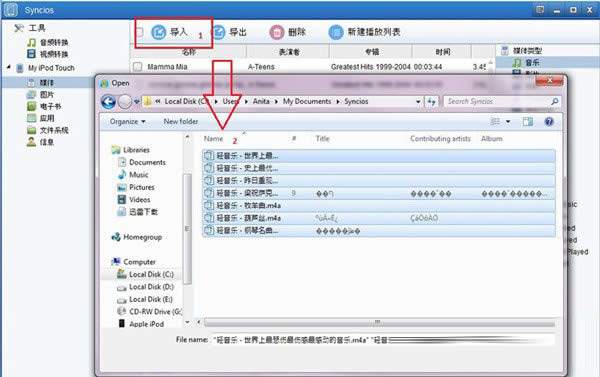Image resolution: width=600 pixels, height=377 pixels.
Task: Open the 视频转换 video converter tool
Action: pyautogui.click(x=48, y=54)
